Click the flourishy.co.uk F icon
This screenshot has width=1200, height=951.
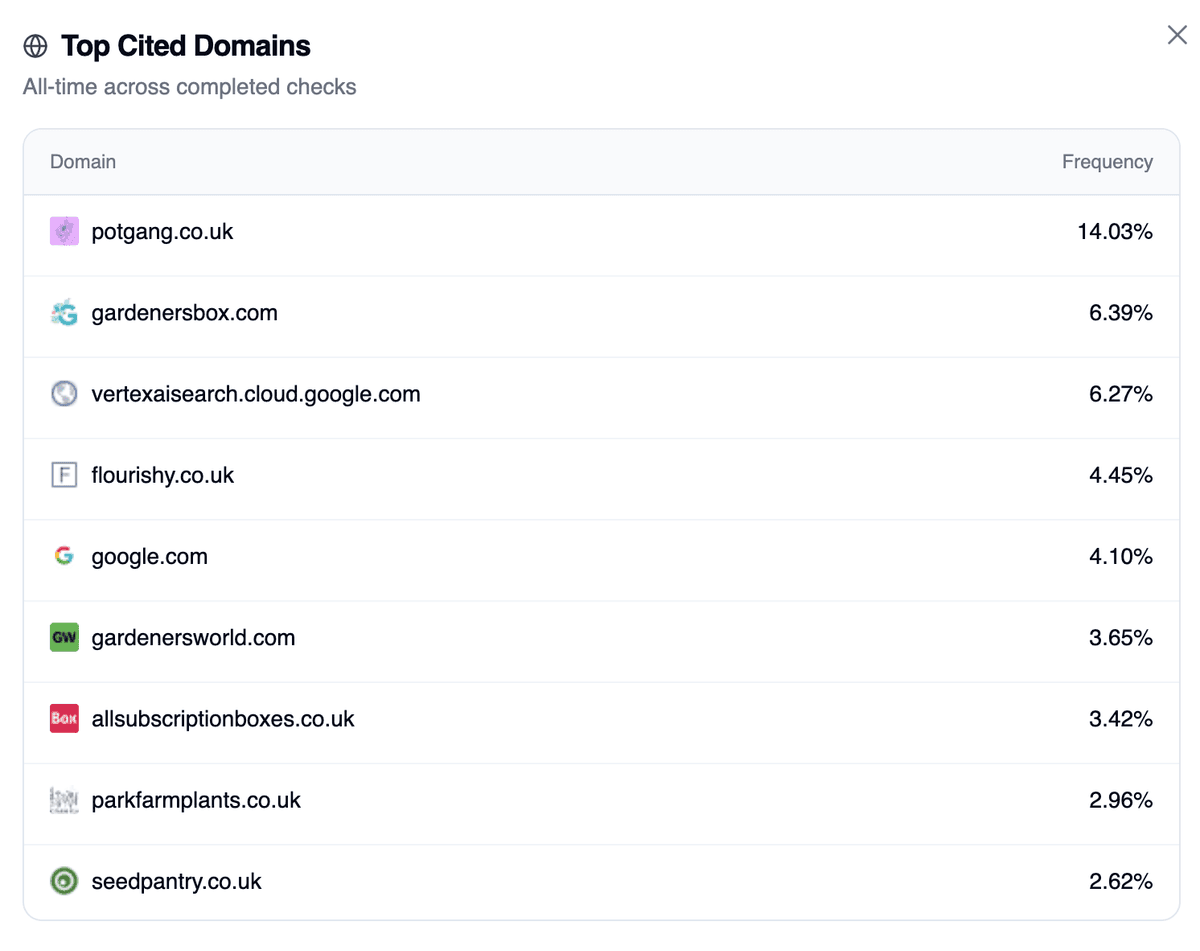(64, 475)
